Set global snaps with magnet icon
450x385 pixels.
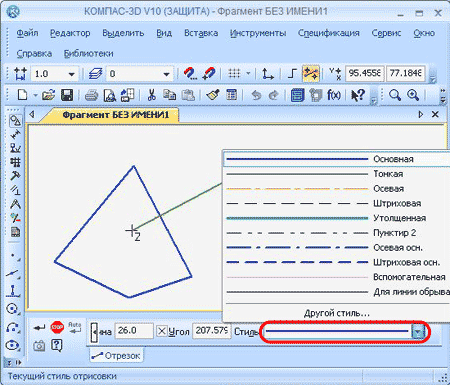[190, 73]
